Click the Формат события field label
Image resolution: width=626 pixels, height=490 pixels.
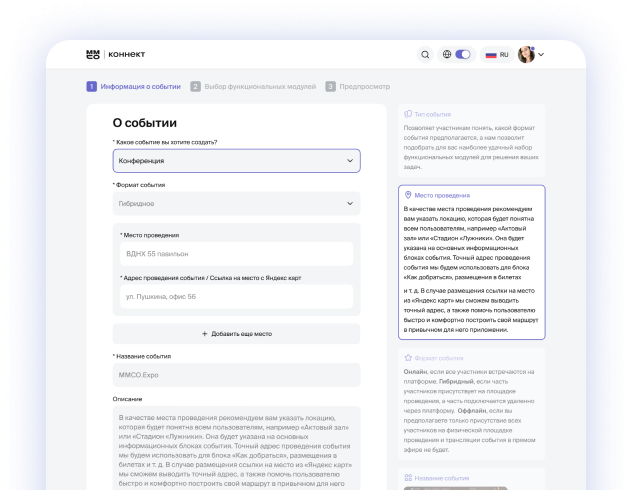pyautogui.click(x=139, y=185)
